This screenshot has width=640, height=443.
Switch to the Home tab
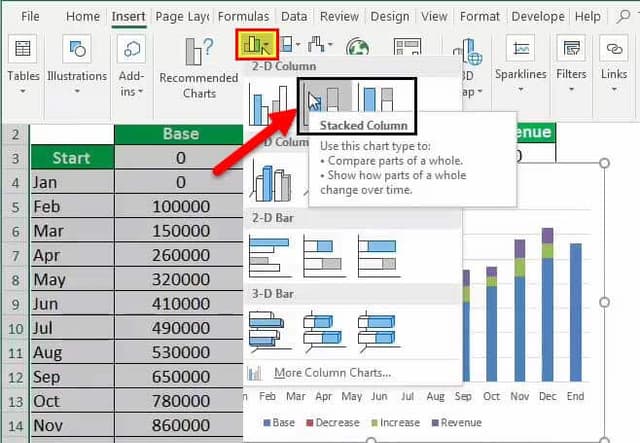click(x=83, y=16)
